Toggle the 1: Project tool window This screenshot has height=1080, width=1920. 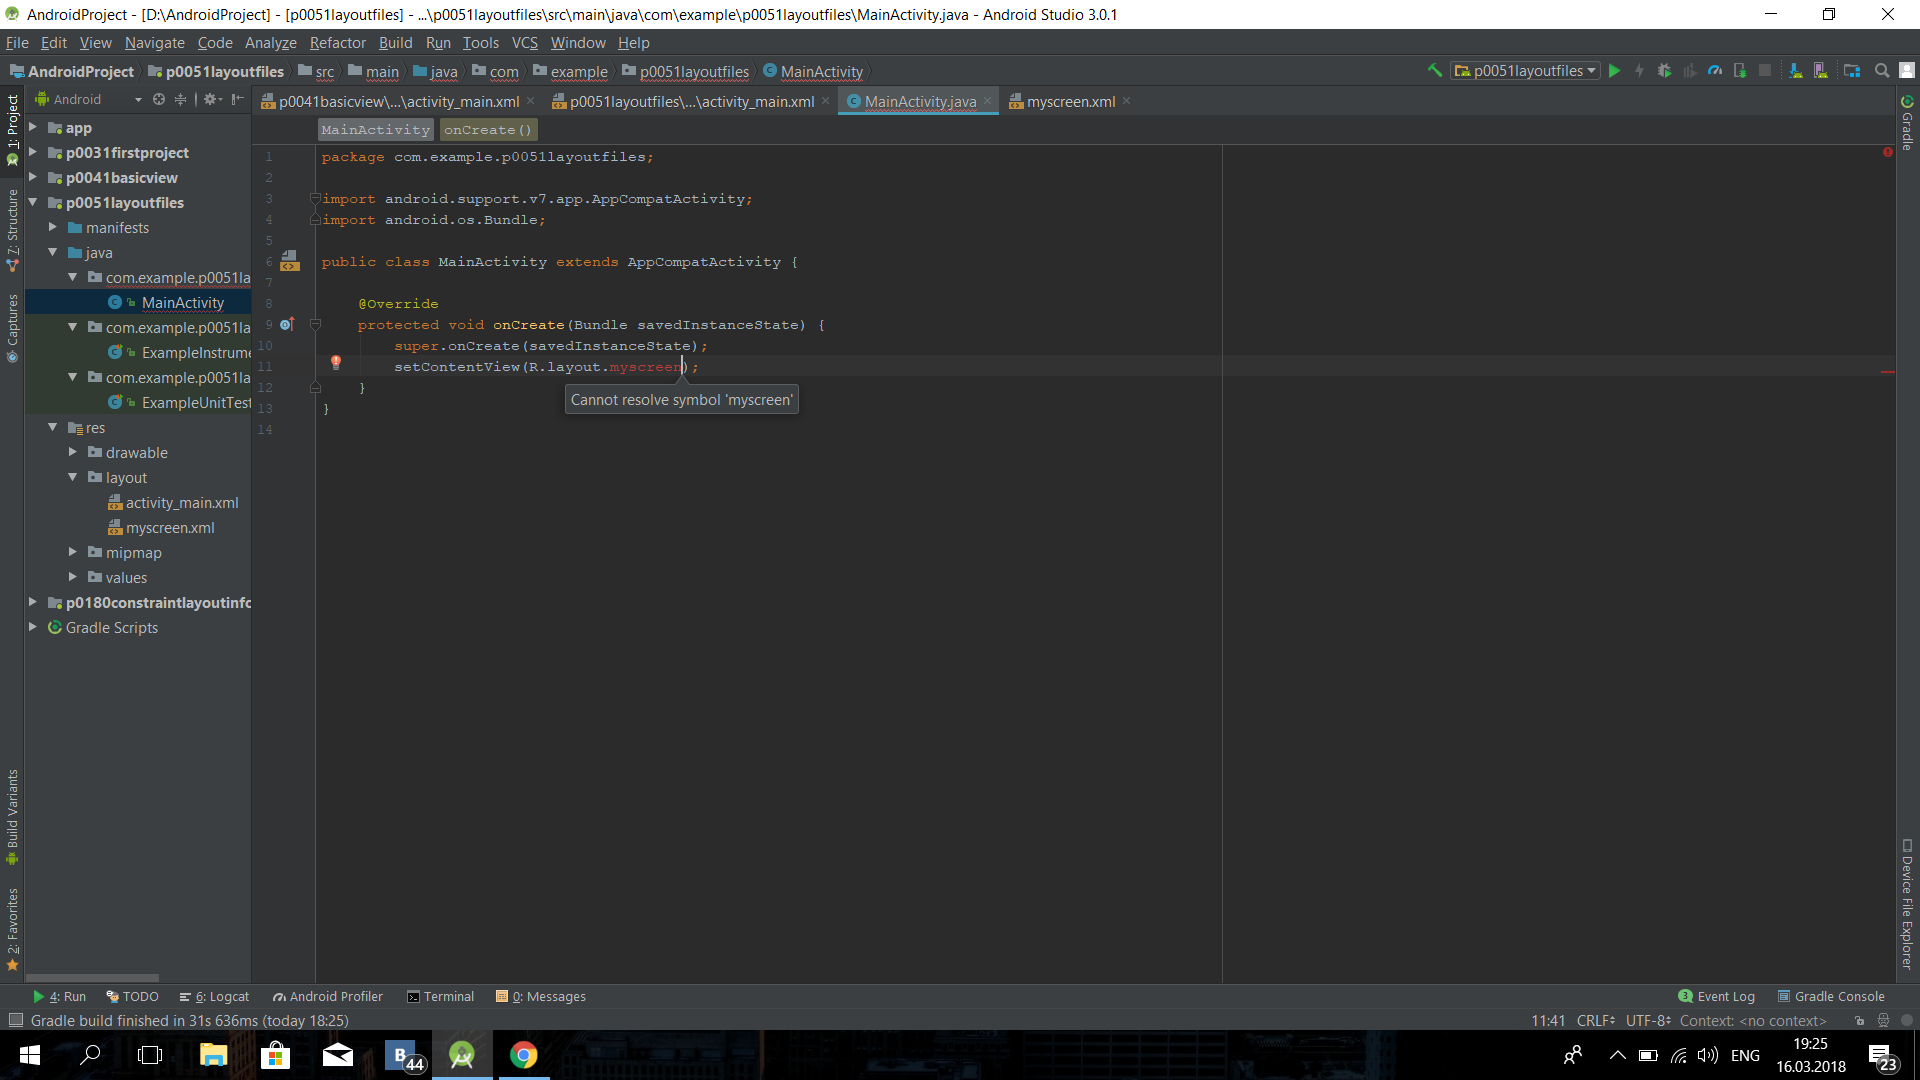[12, 130]
